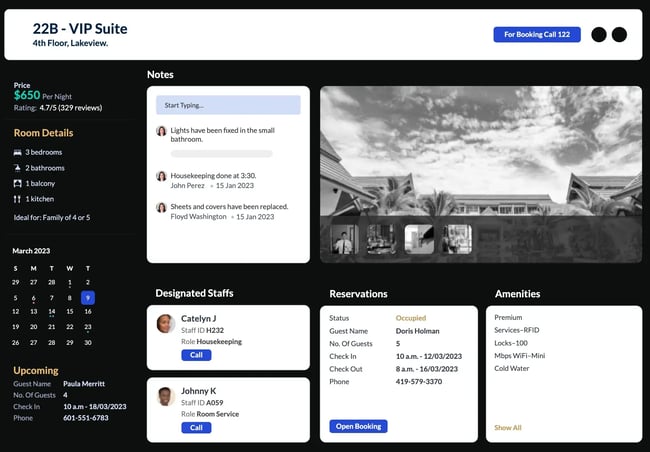Select the third highlighted gallery thumbnail
650x452 pixels.
pyautogui.click(x=419, y=238)
